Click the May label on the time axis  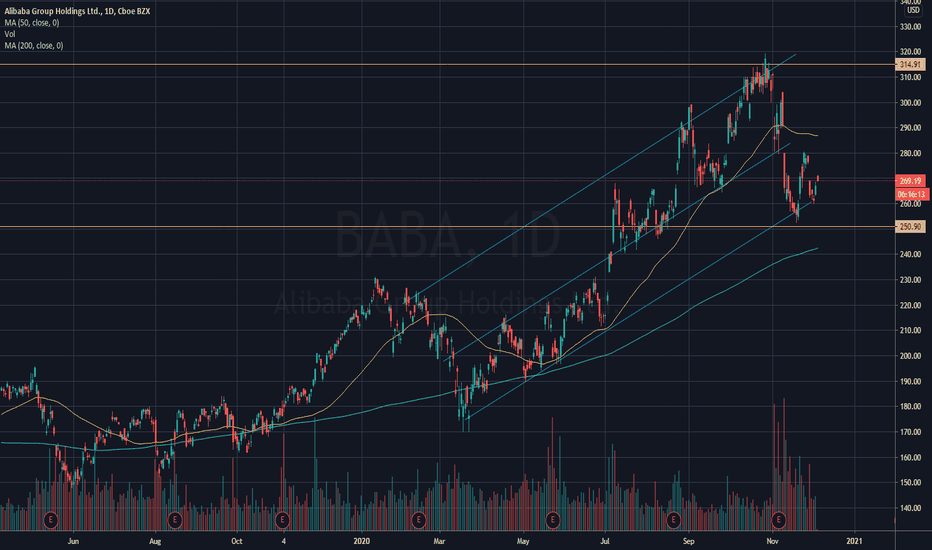(x=522, y=541)
